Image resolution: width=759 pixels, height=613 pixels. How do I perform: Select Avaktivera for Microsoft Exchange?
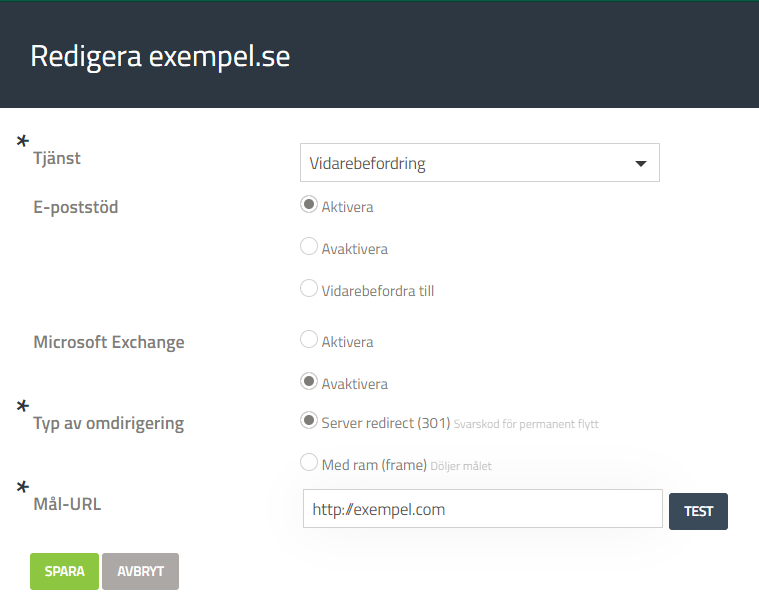309,382
